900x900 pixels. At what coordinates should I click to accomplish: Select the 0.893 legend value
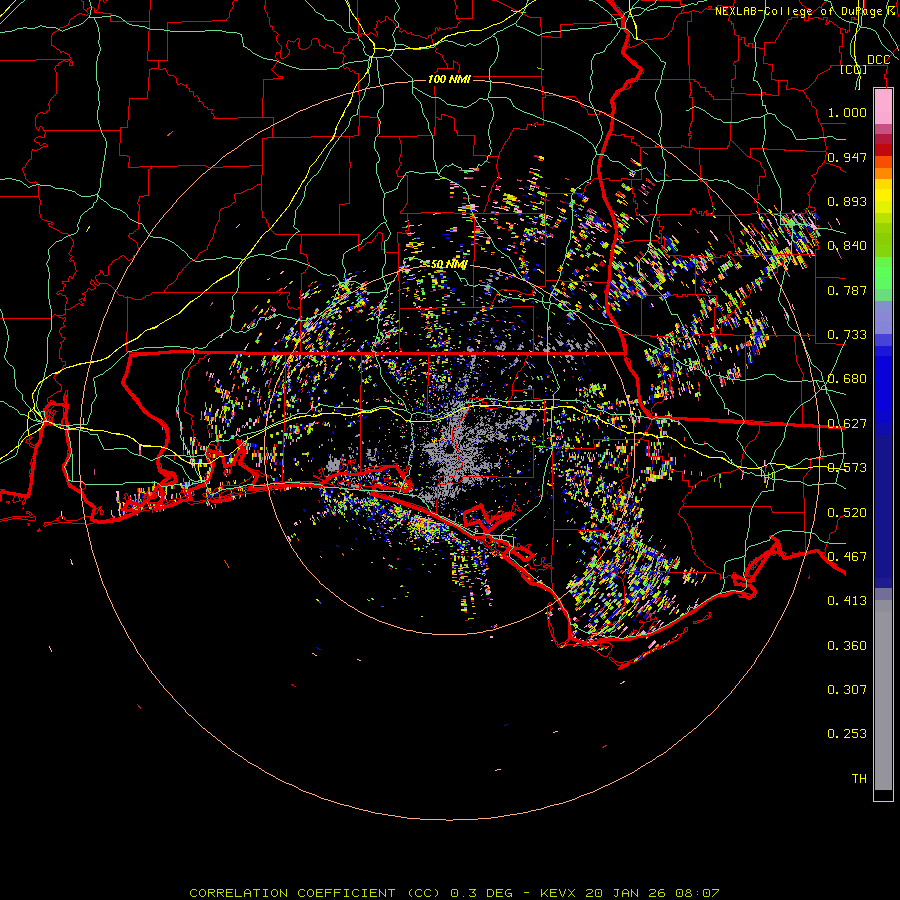(x=847, y=201)
